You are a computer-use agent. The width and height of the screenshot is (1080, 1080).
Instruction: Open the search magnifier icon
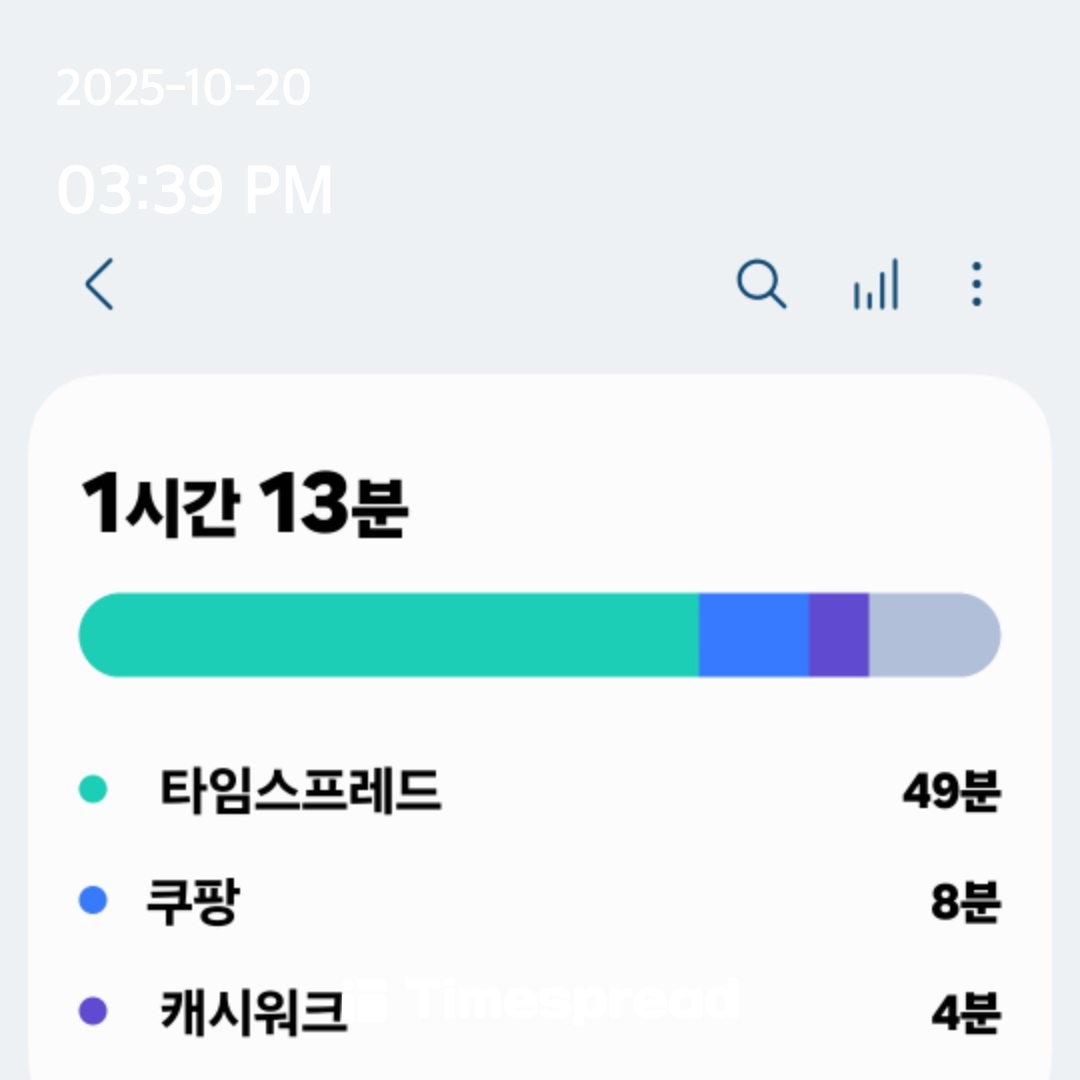click(761, 285)
